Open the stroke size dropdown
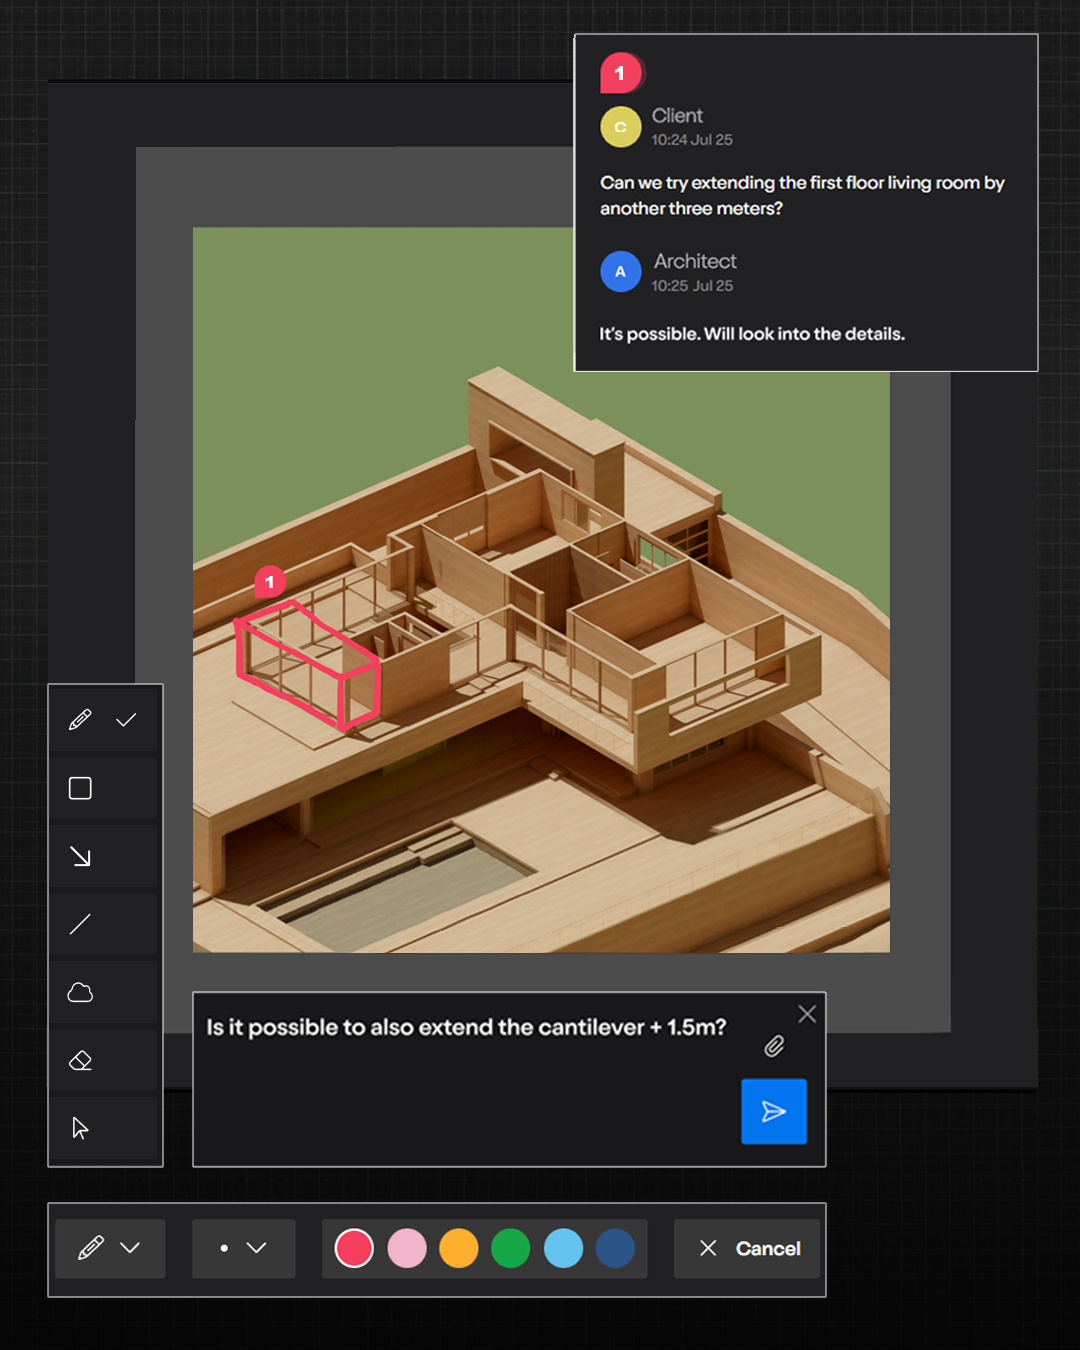The height and width of the screenshot is (1350, 1080). point(243,1248)
